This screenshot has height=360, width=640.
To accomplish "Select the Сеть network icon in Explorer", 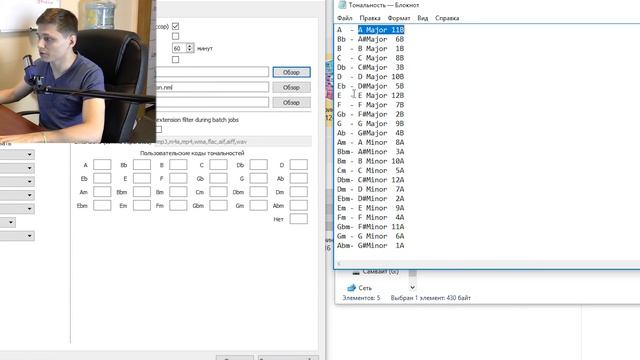I will pos(351,288).
